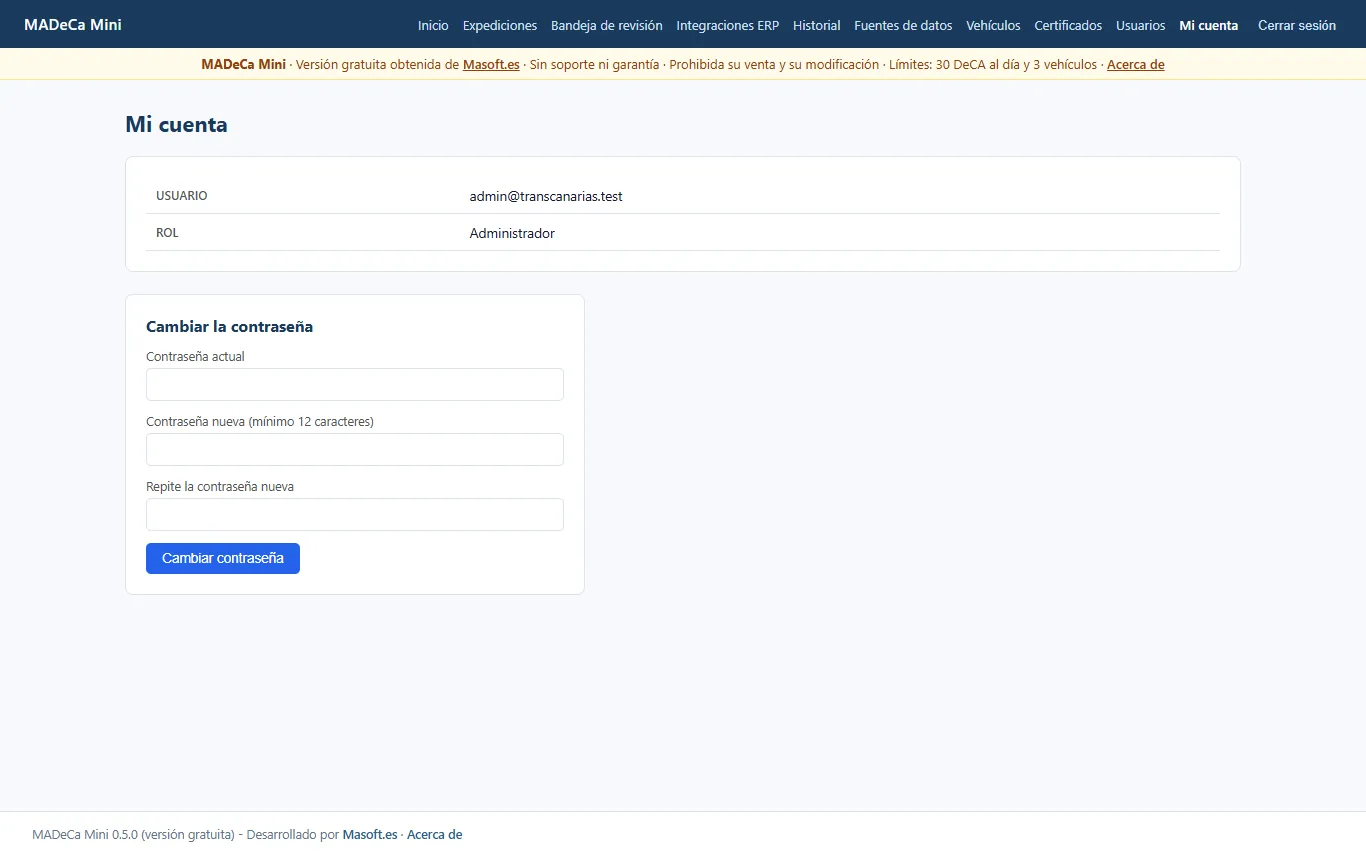The width and height of the screenshot is (1366, 860).
Task: Open the Vehículos page
Action: click(994, 25)
